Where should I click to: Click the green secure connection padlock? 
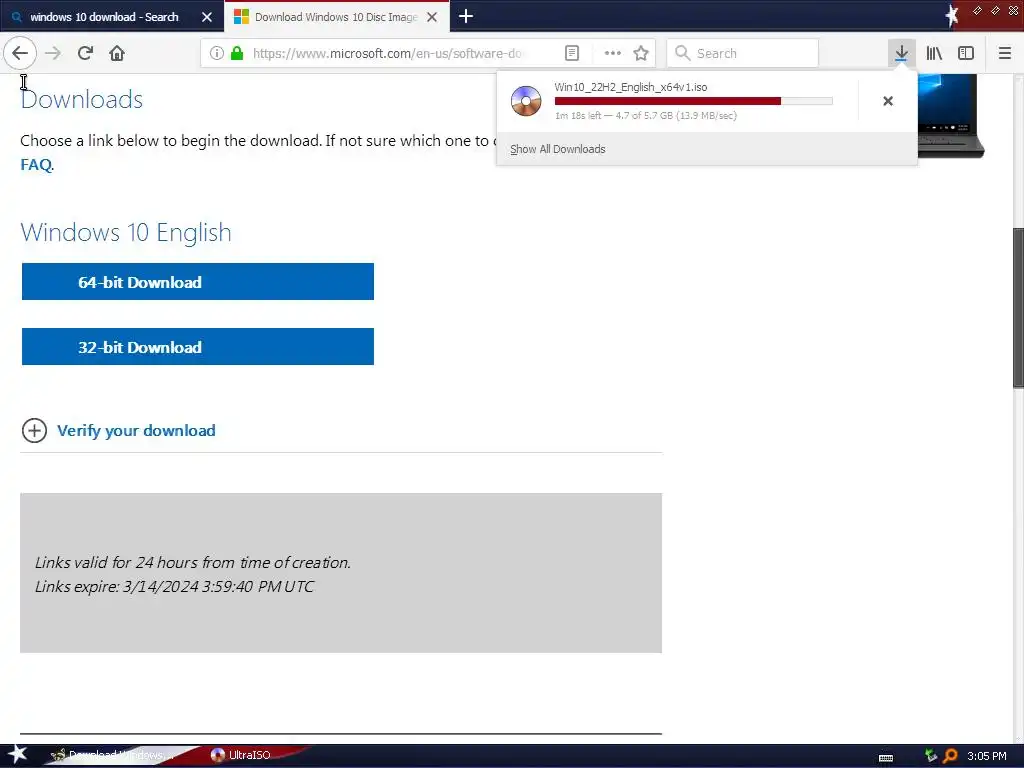[x=237, y=53]
